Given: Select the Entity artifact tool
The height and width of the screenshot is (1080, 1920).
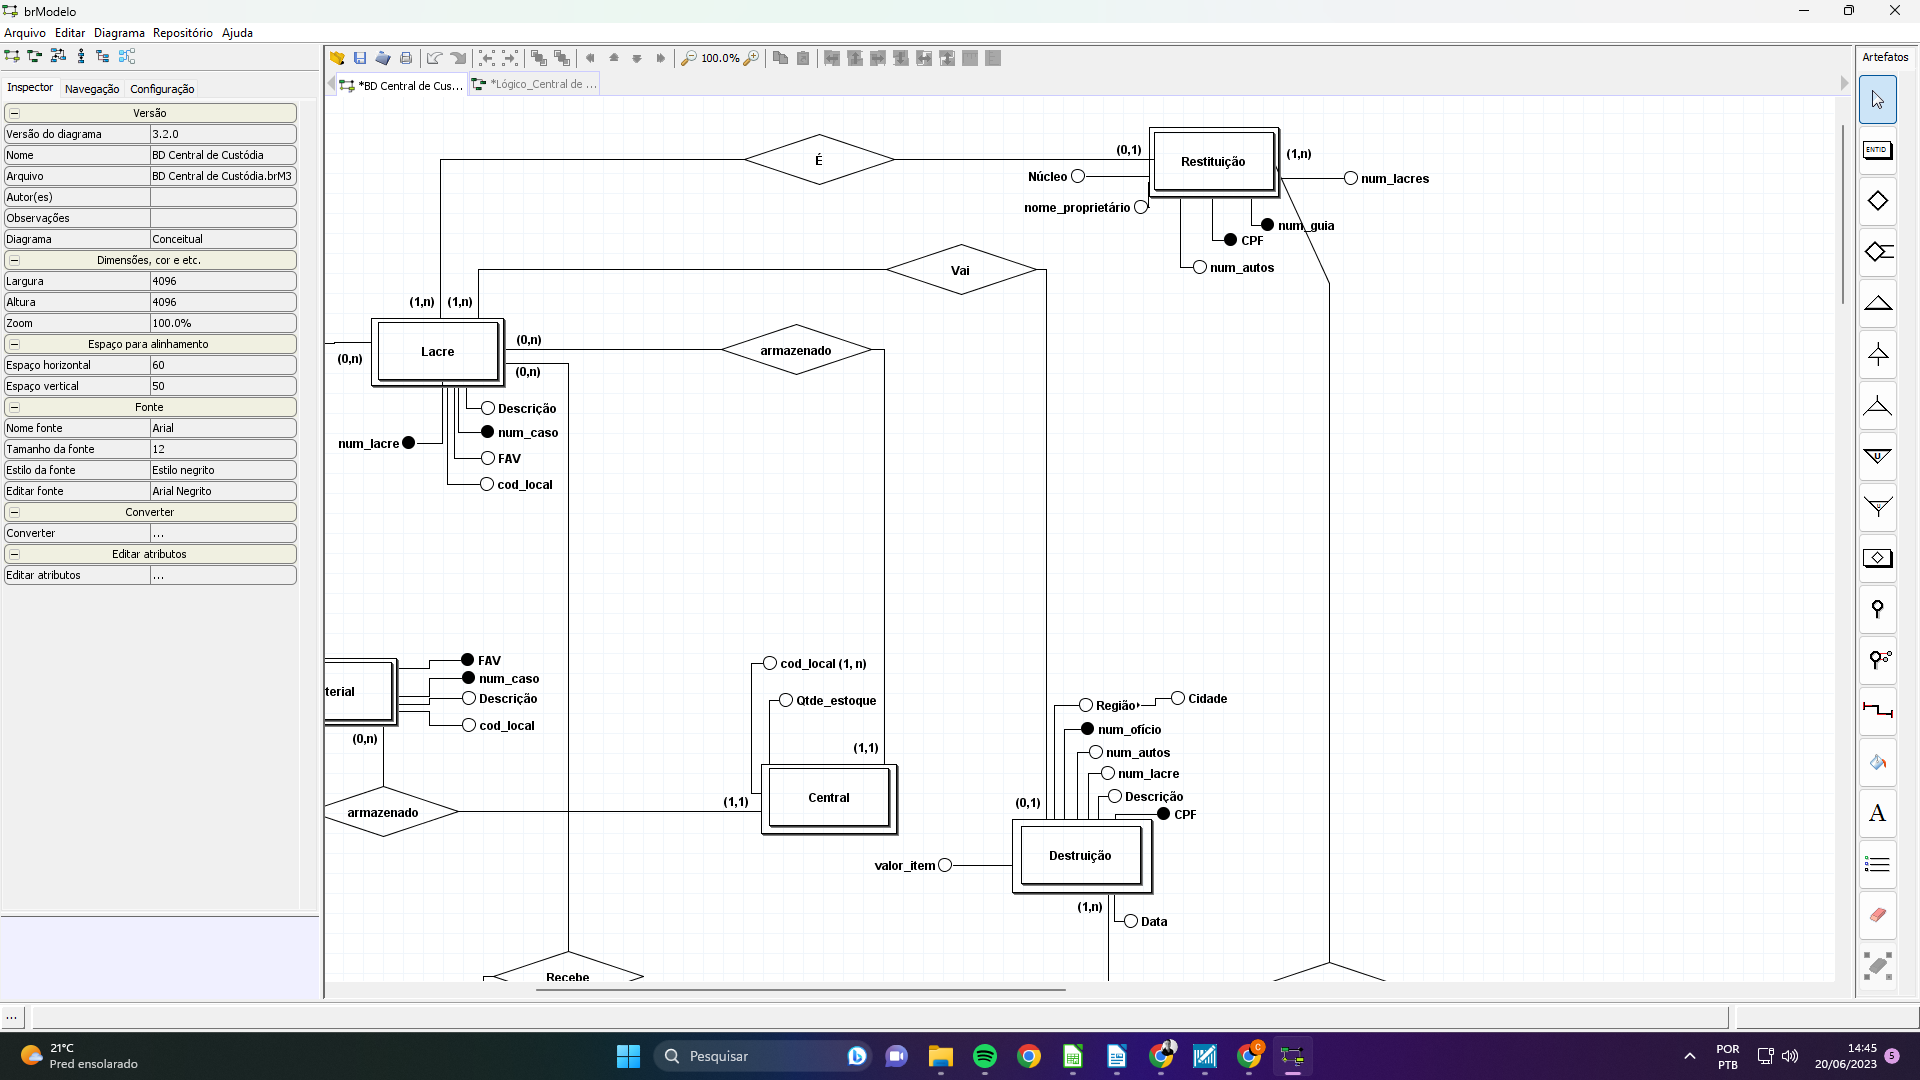Looking at the screenshot, I should pyautogui.click(x=1877, y=151).
